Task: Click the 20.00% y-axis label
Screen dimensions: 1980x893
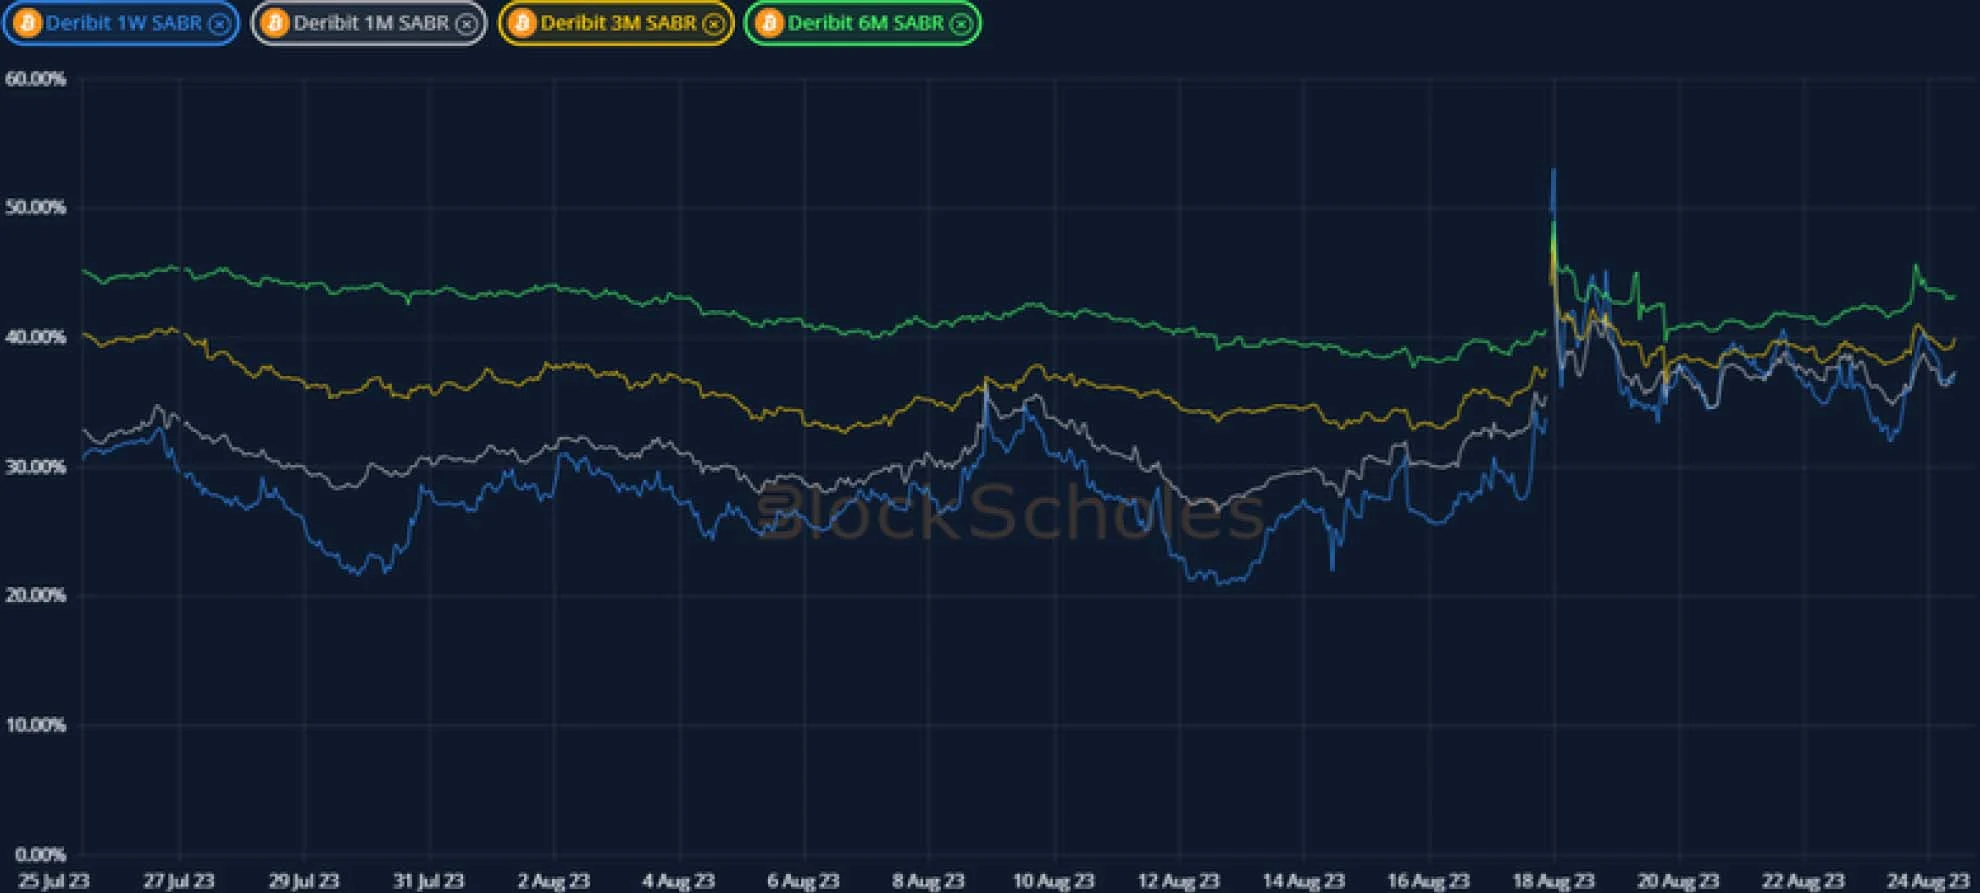Action: 35,595
